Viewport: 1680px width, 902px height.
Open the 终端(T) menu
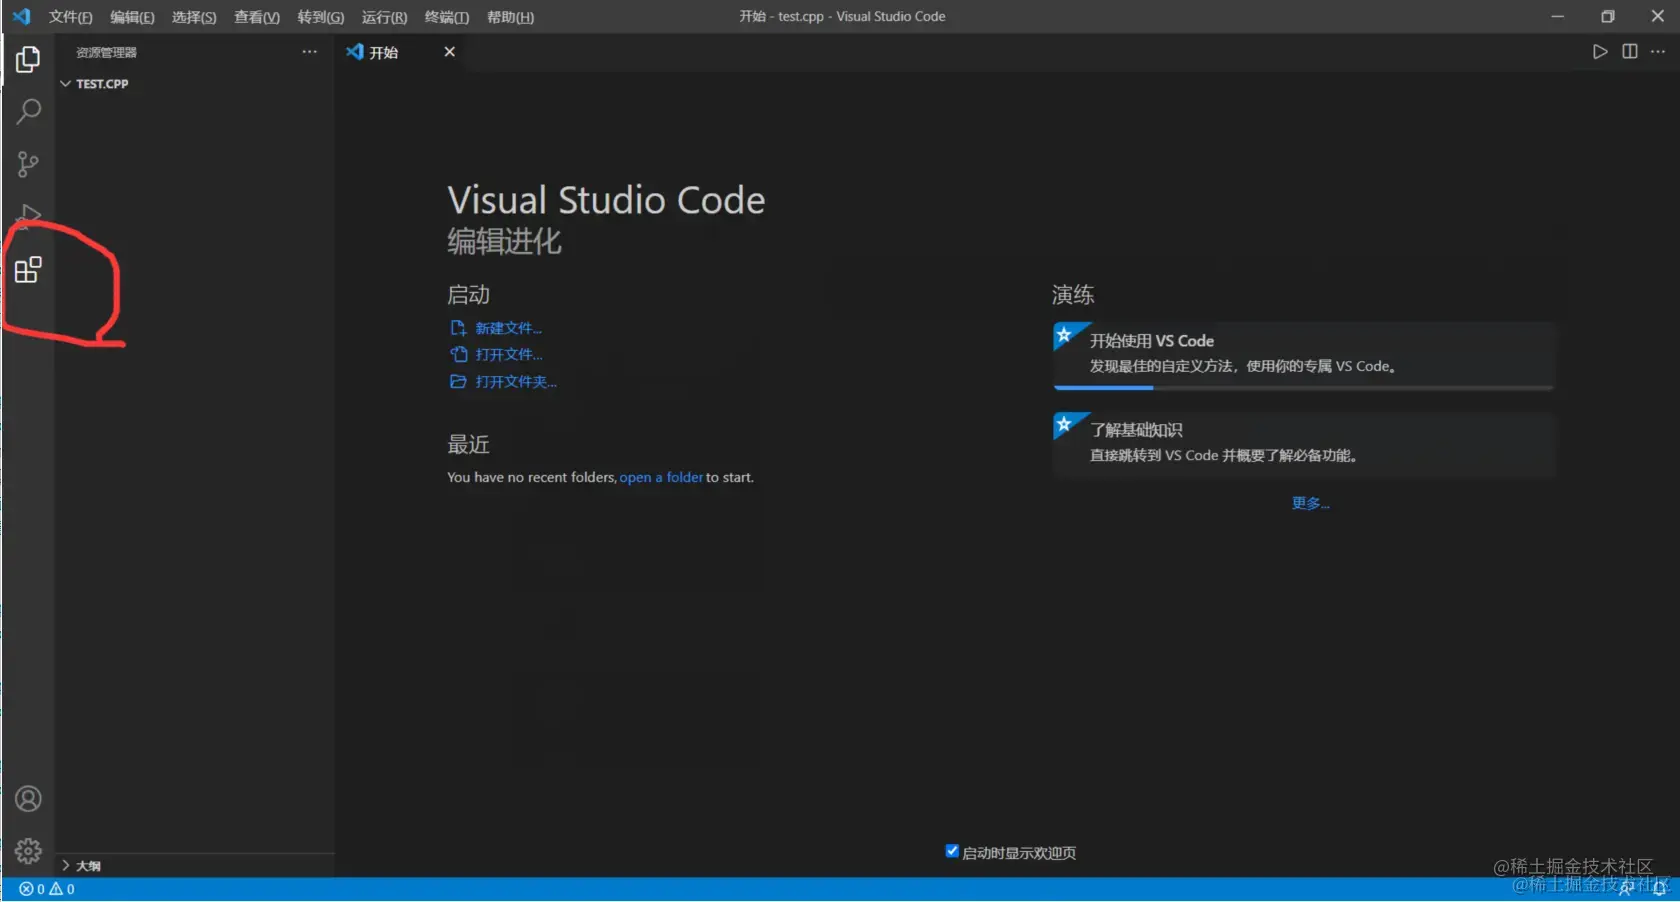(x=447, y=17)
